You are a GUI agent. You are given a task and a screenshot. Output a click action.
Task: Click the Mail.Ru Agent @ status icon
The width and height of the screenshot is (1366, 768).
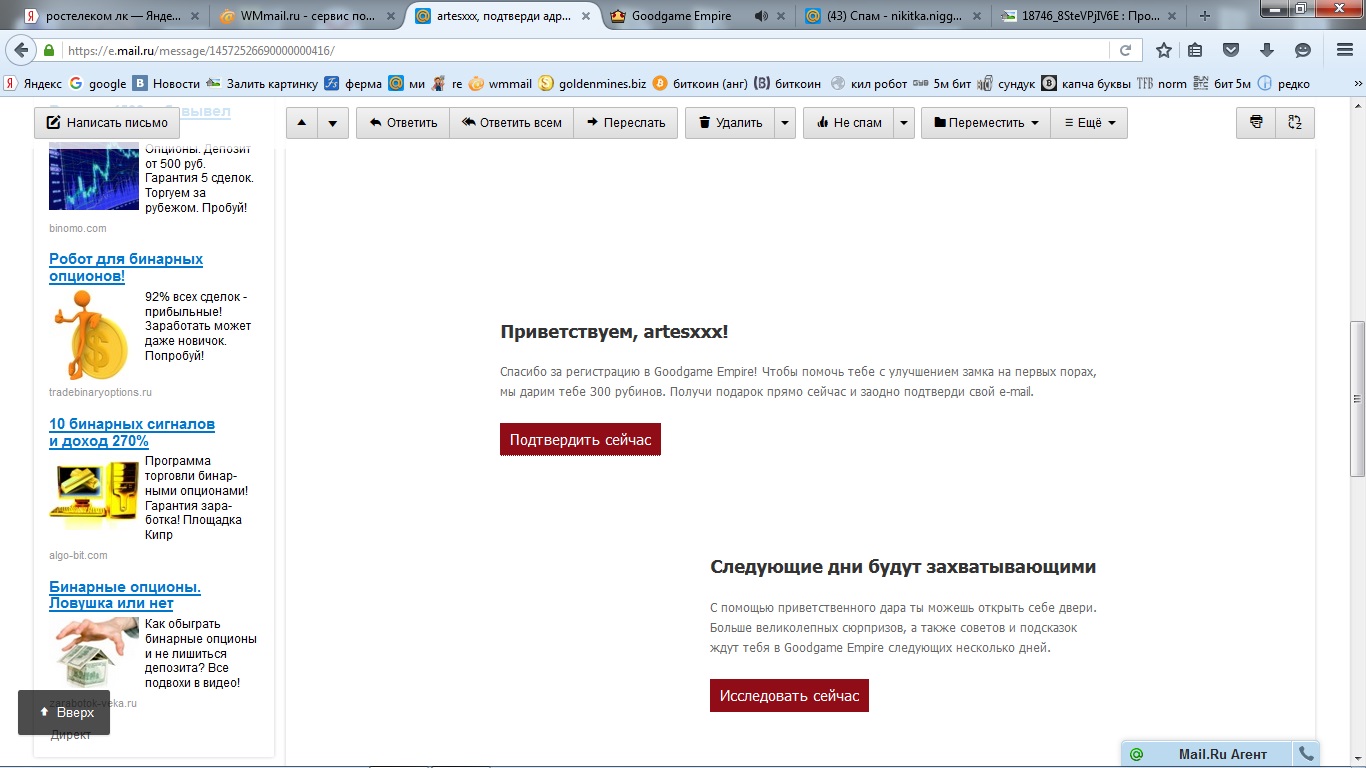click(x=1136, y=754)
